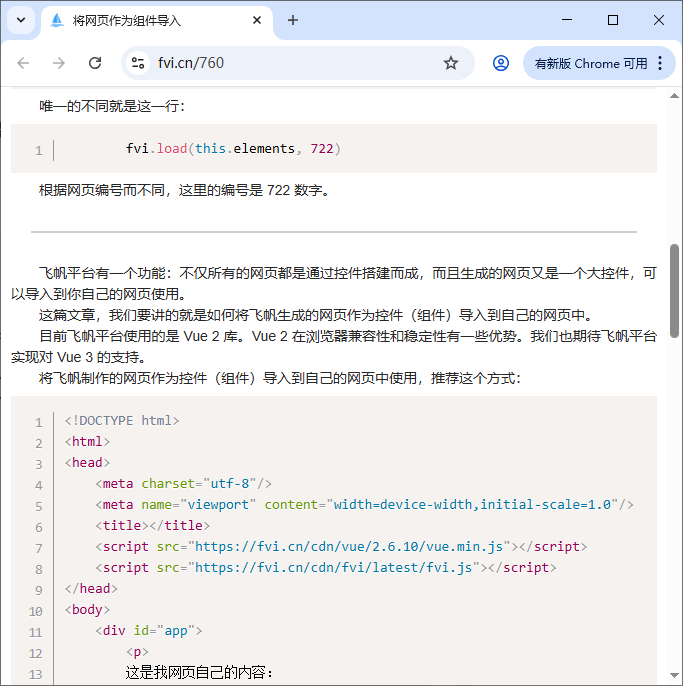Viewport: 683px width, 686px height.
Task: Open Chrome three-dot menu
Action: click(660, 63)
